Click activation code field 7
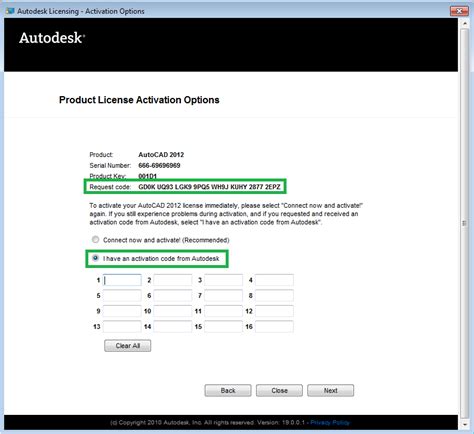474x434 pixels. 223,295
